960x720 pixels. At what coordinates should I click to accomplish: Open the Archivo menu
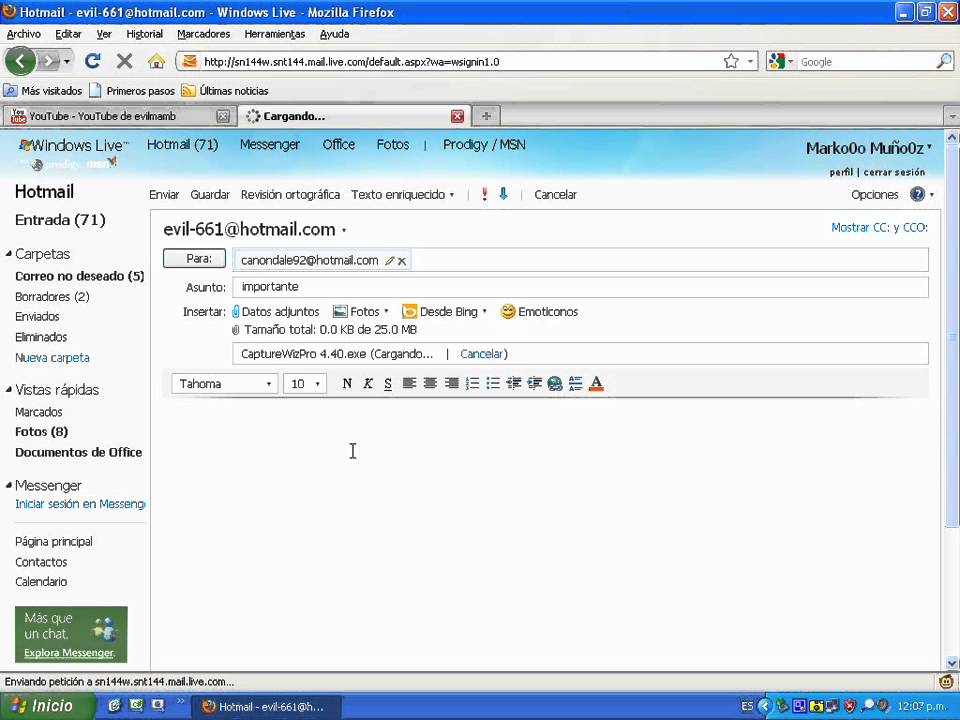[24, 34]
